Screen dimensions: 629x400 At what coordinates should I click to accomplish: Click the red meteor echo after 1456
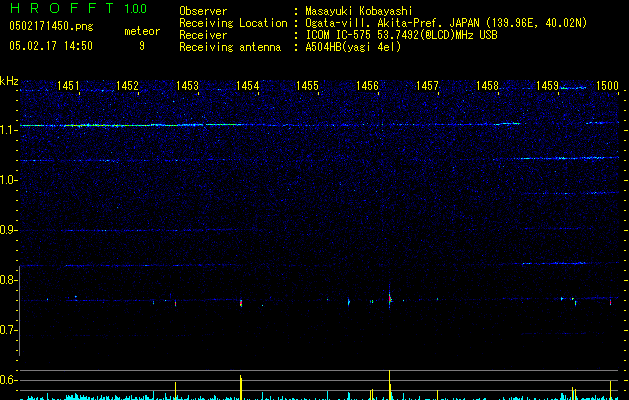(x=390, y=299)
